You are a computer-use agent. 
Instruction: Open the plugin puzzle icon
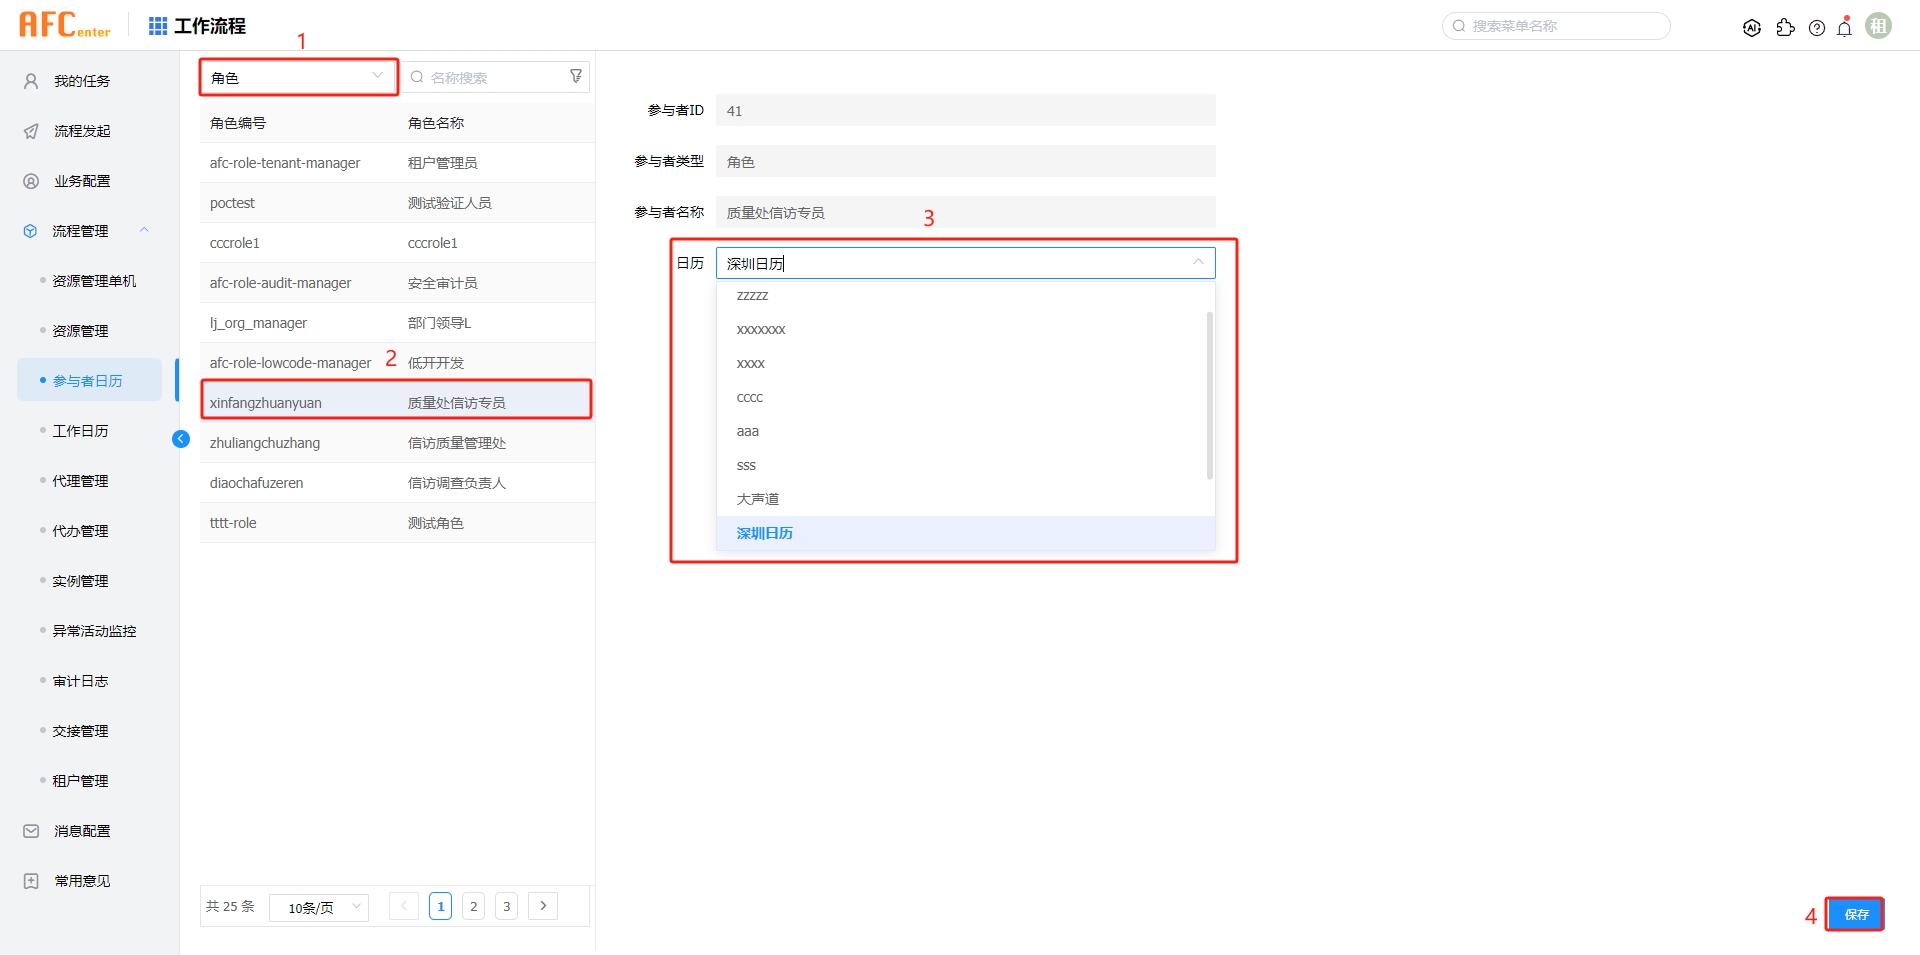pyautogui.click(x=1785, y=28)
